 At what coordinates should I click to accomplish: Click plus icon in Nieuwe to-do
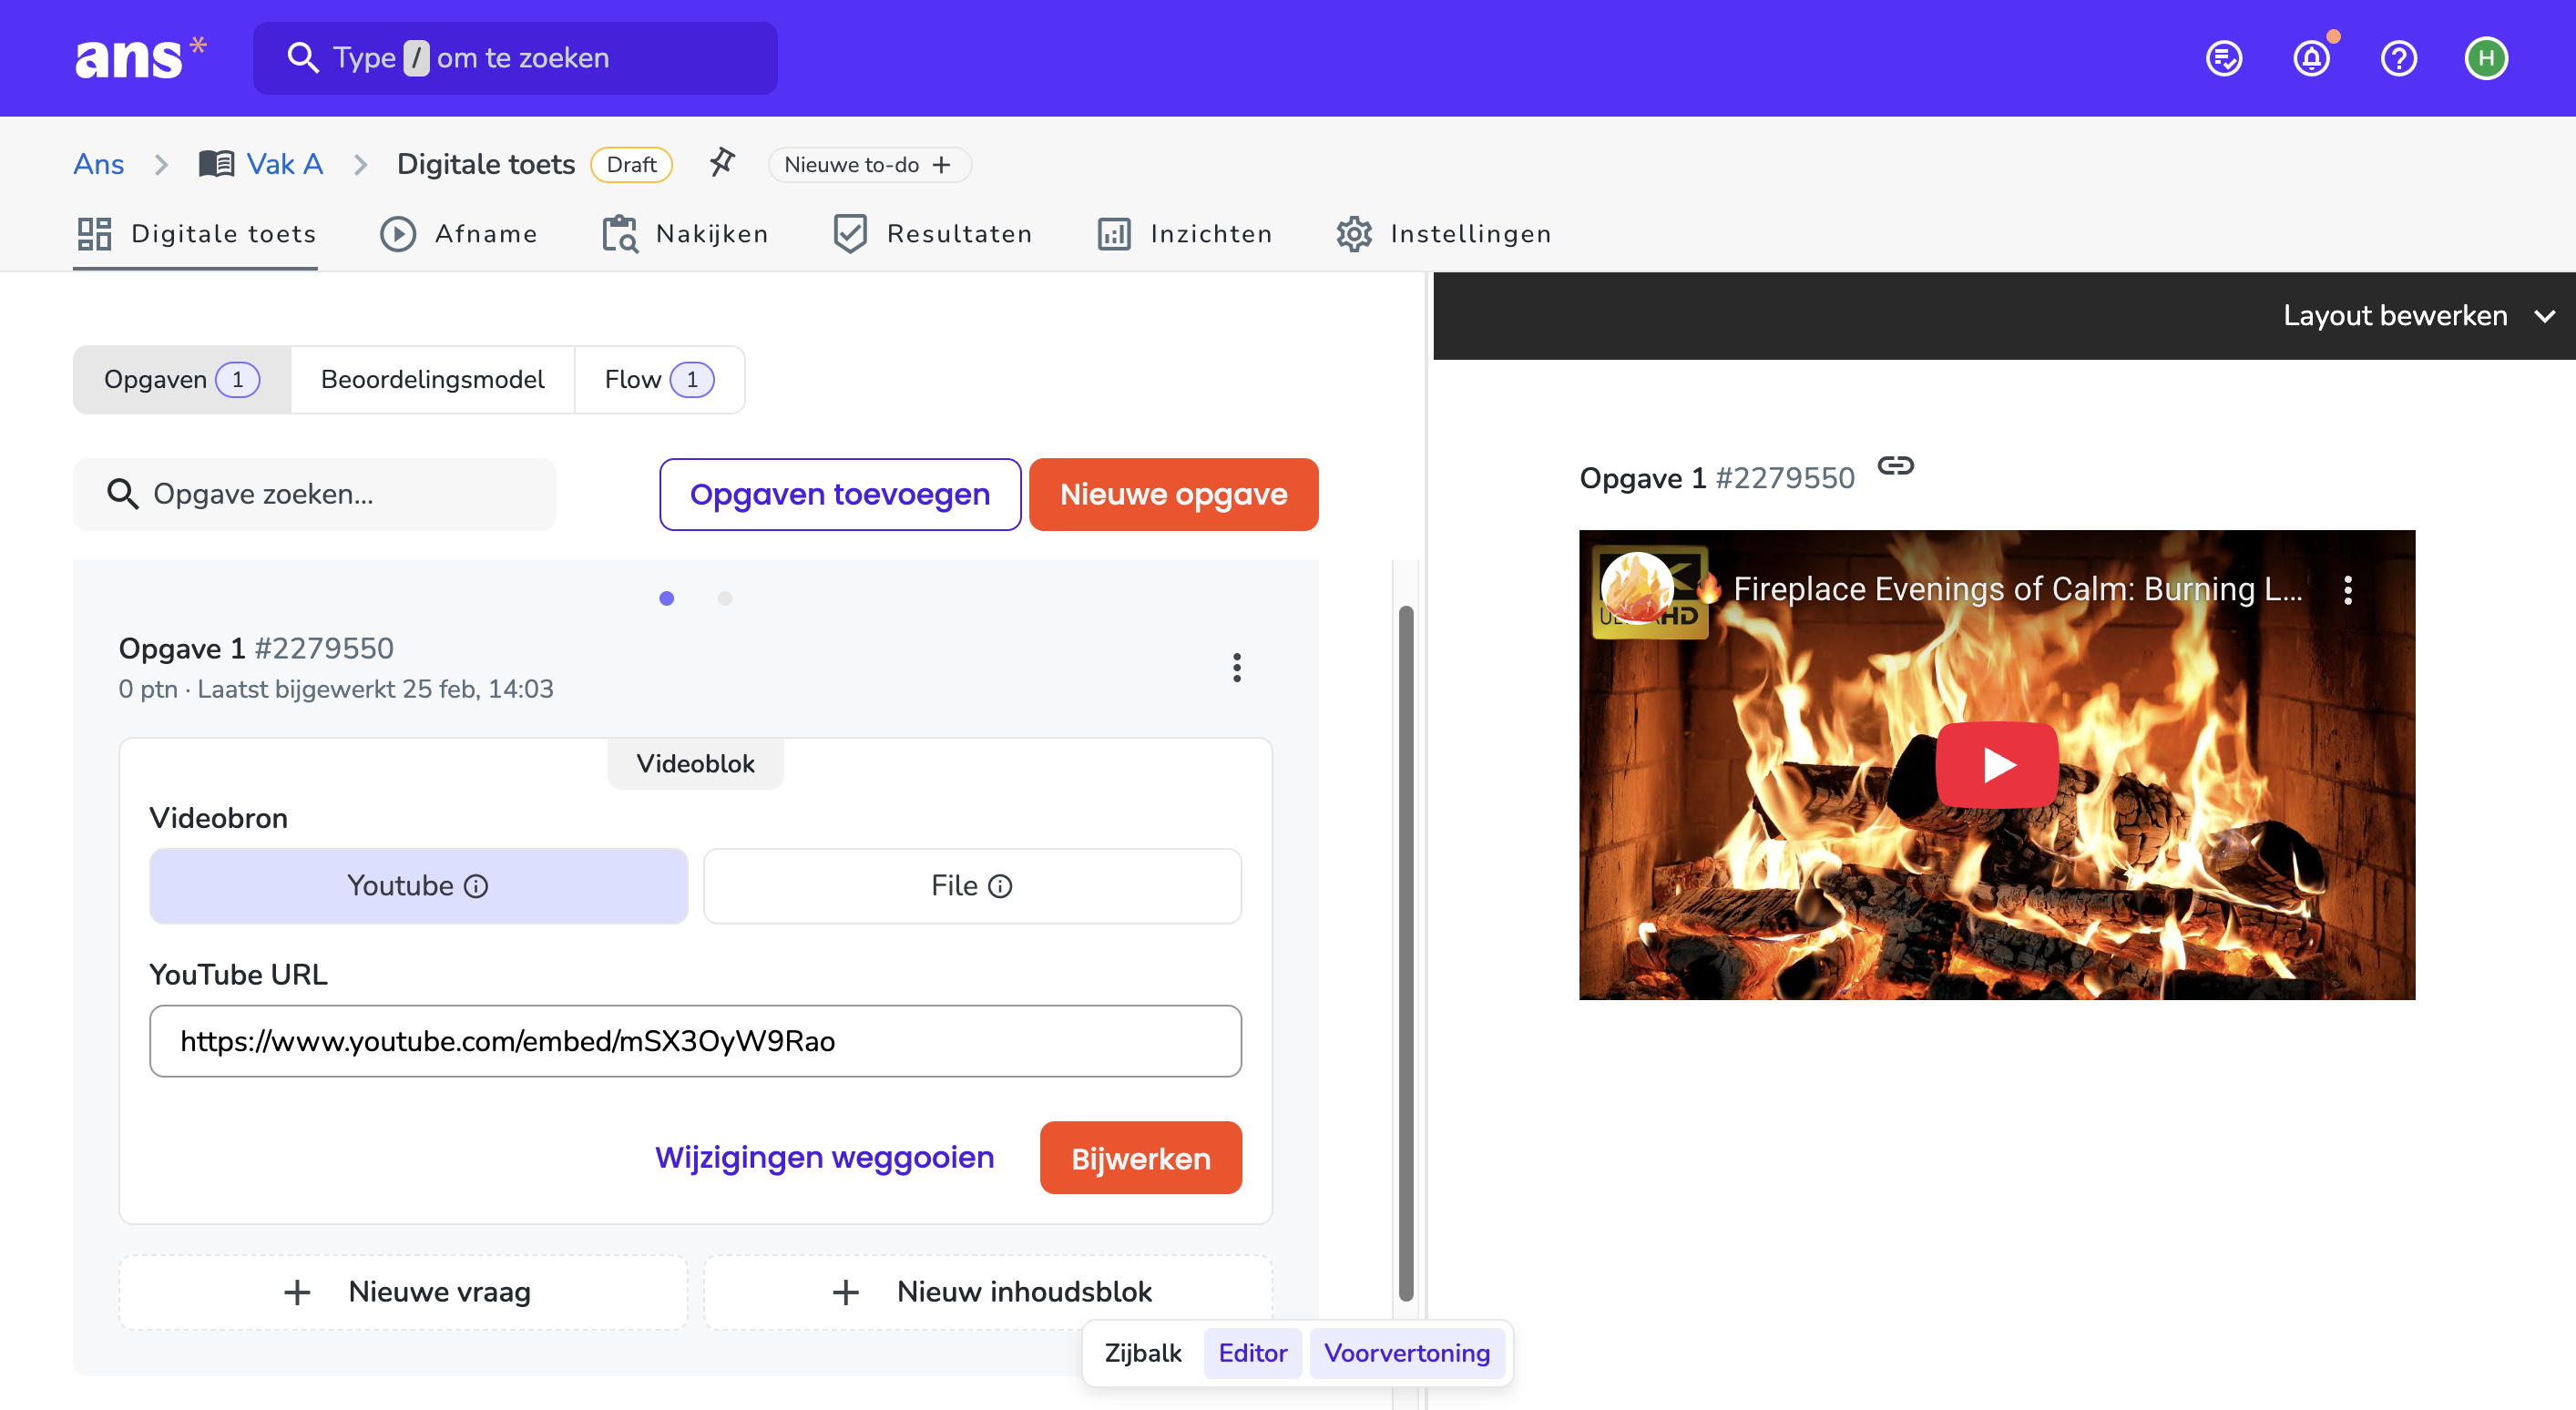[941, 165]
